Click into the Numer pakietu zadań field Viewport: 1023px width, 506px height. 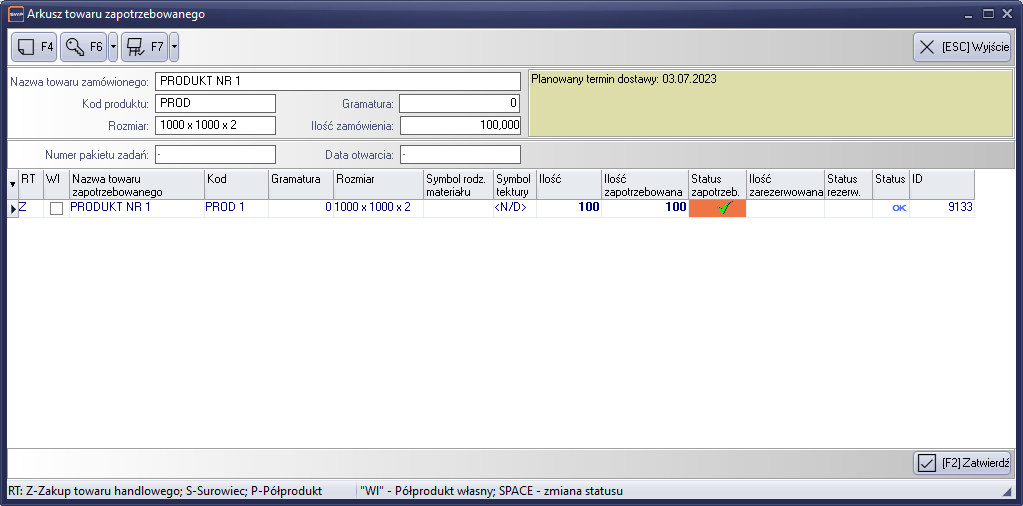coord(214,154)
